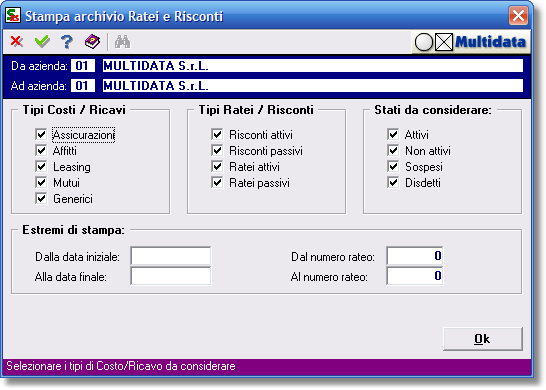Click the Multidata logo
Screen dimensions: 546x390
[470, 42]
